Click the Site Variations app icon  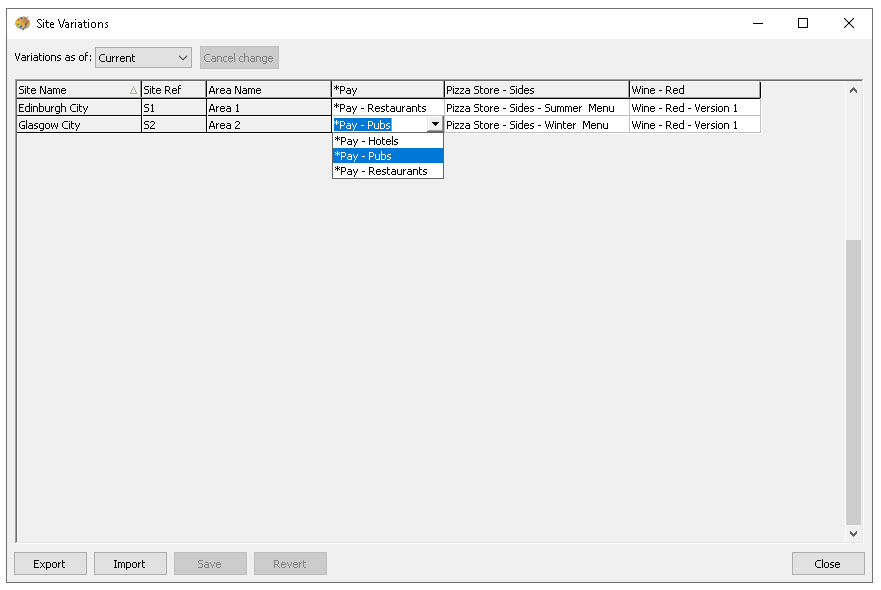22,23
